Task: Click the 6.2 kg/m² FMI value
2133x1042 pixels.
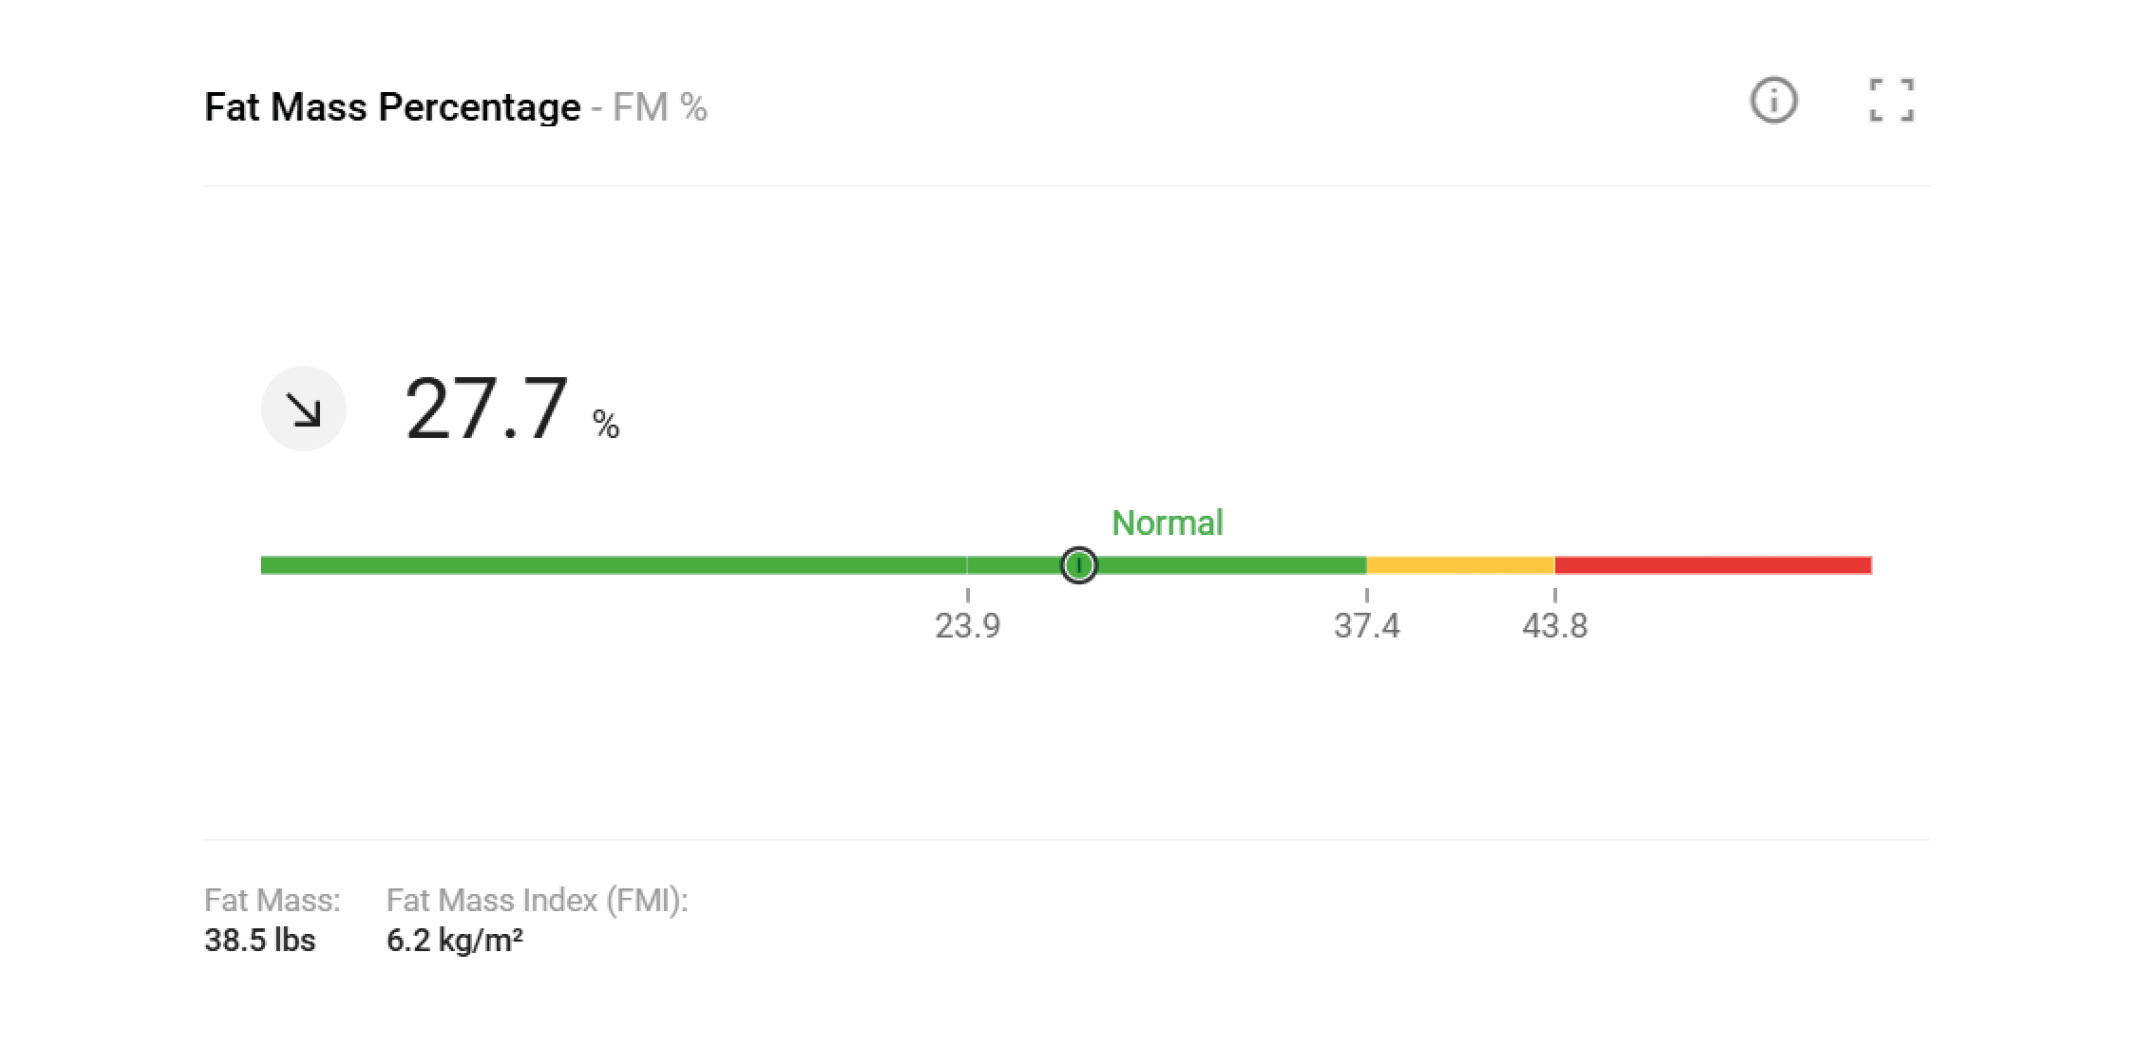Action: (454, 940)
